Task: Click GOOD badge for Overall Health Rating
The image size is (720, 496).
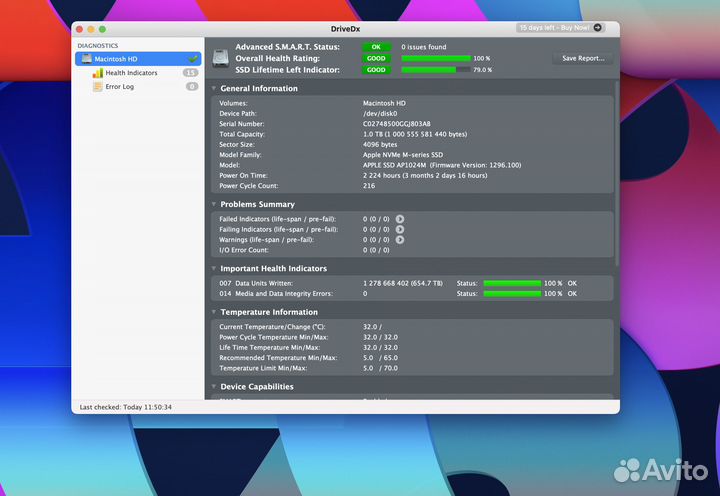Action: (376, 58)
